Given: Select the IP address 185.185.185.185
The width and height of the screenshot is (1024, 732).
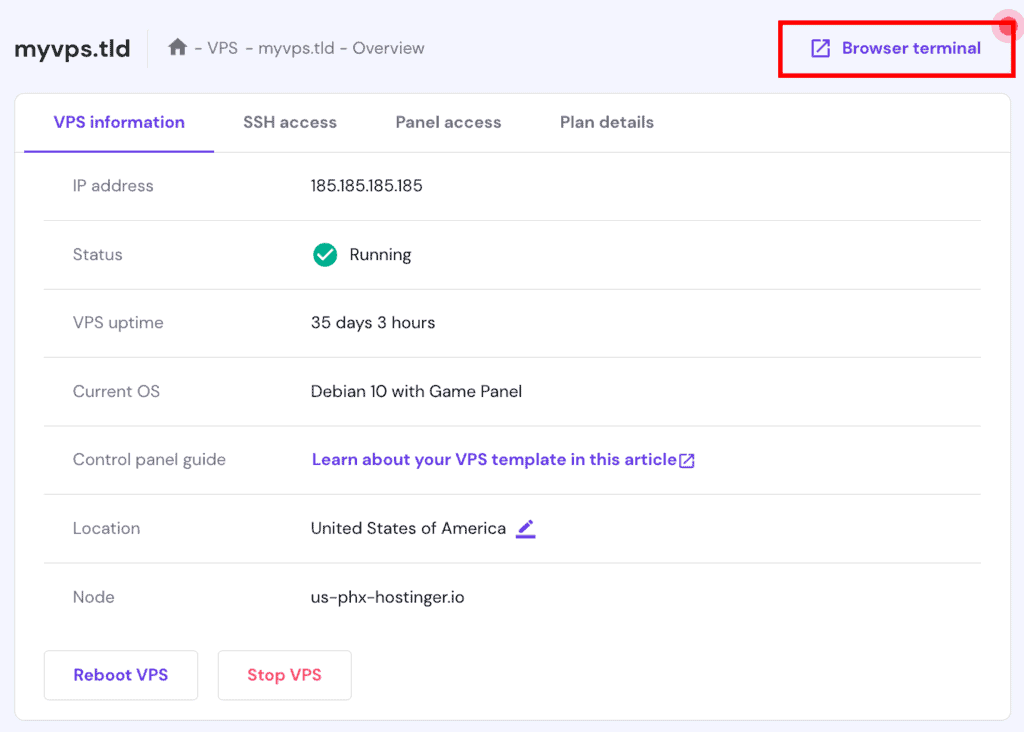Looking at the screenshot, I should (366, 185).
